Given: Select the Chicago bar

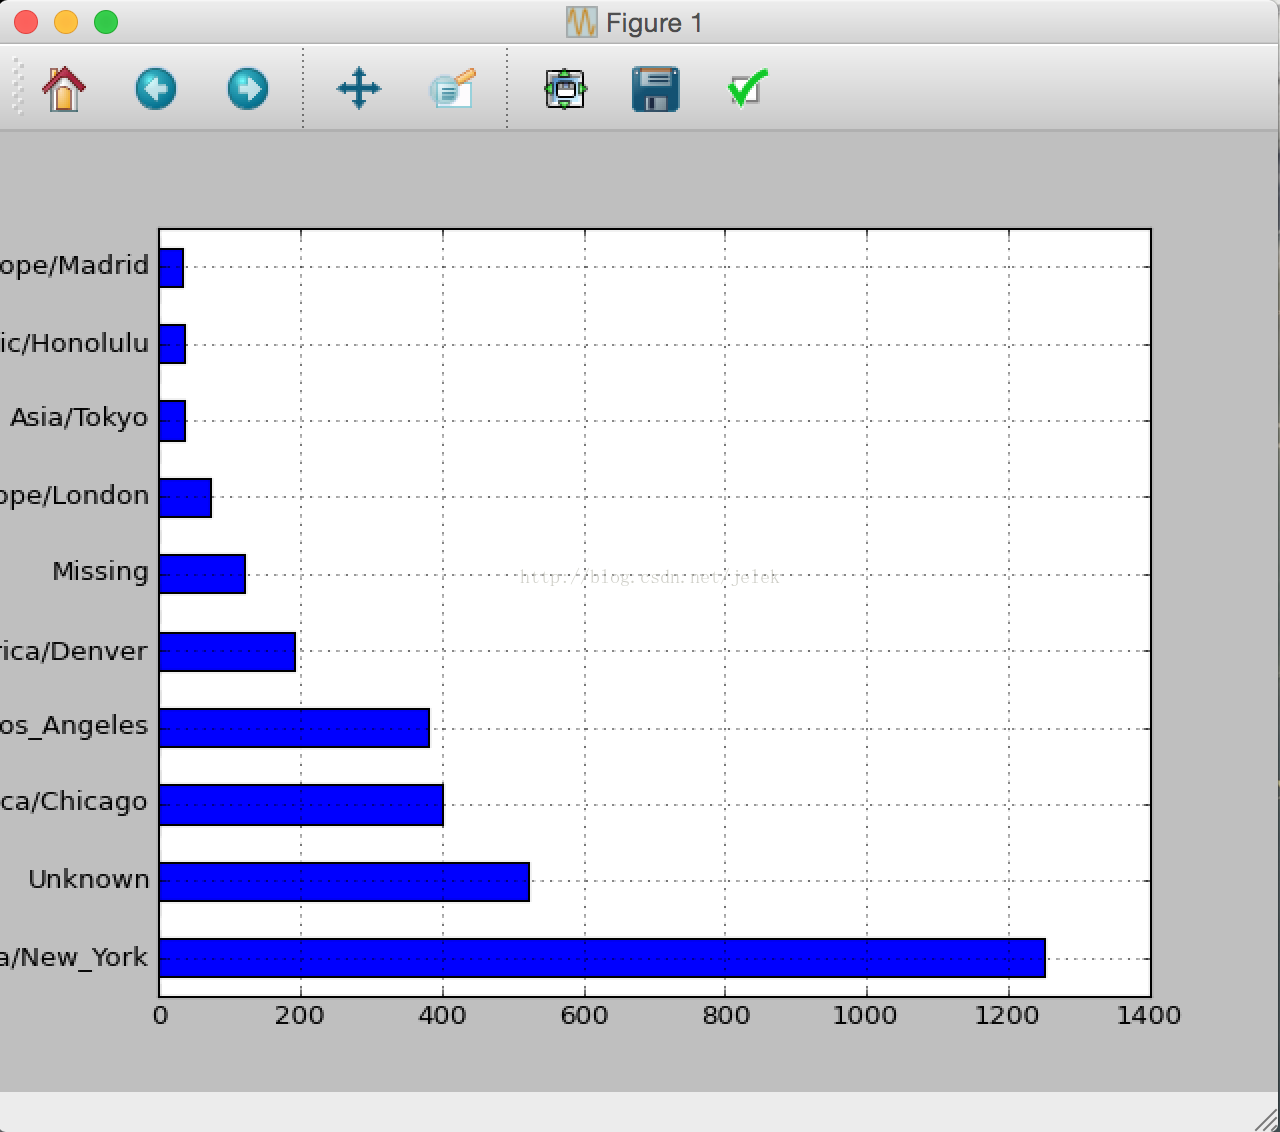Looking at the screenshot, I should [x=301, y=805].
